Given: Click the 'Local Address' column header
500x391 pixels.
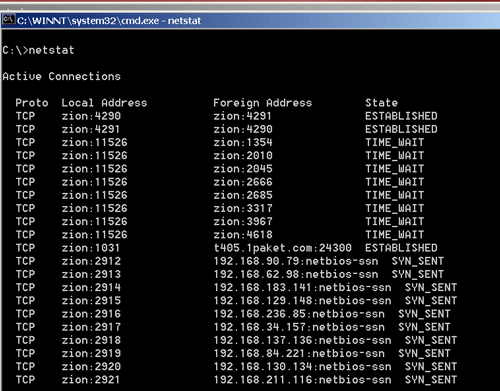Looking at the screenshot, I should click(104, 103).
